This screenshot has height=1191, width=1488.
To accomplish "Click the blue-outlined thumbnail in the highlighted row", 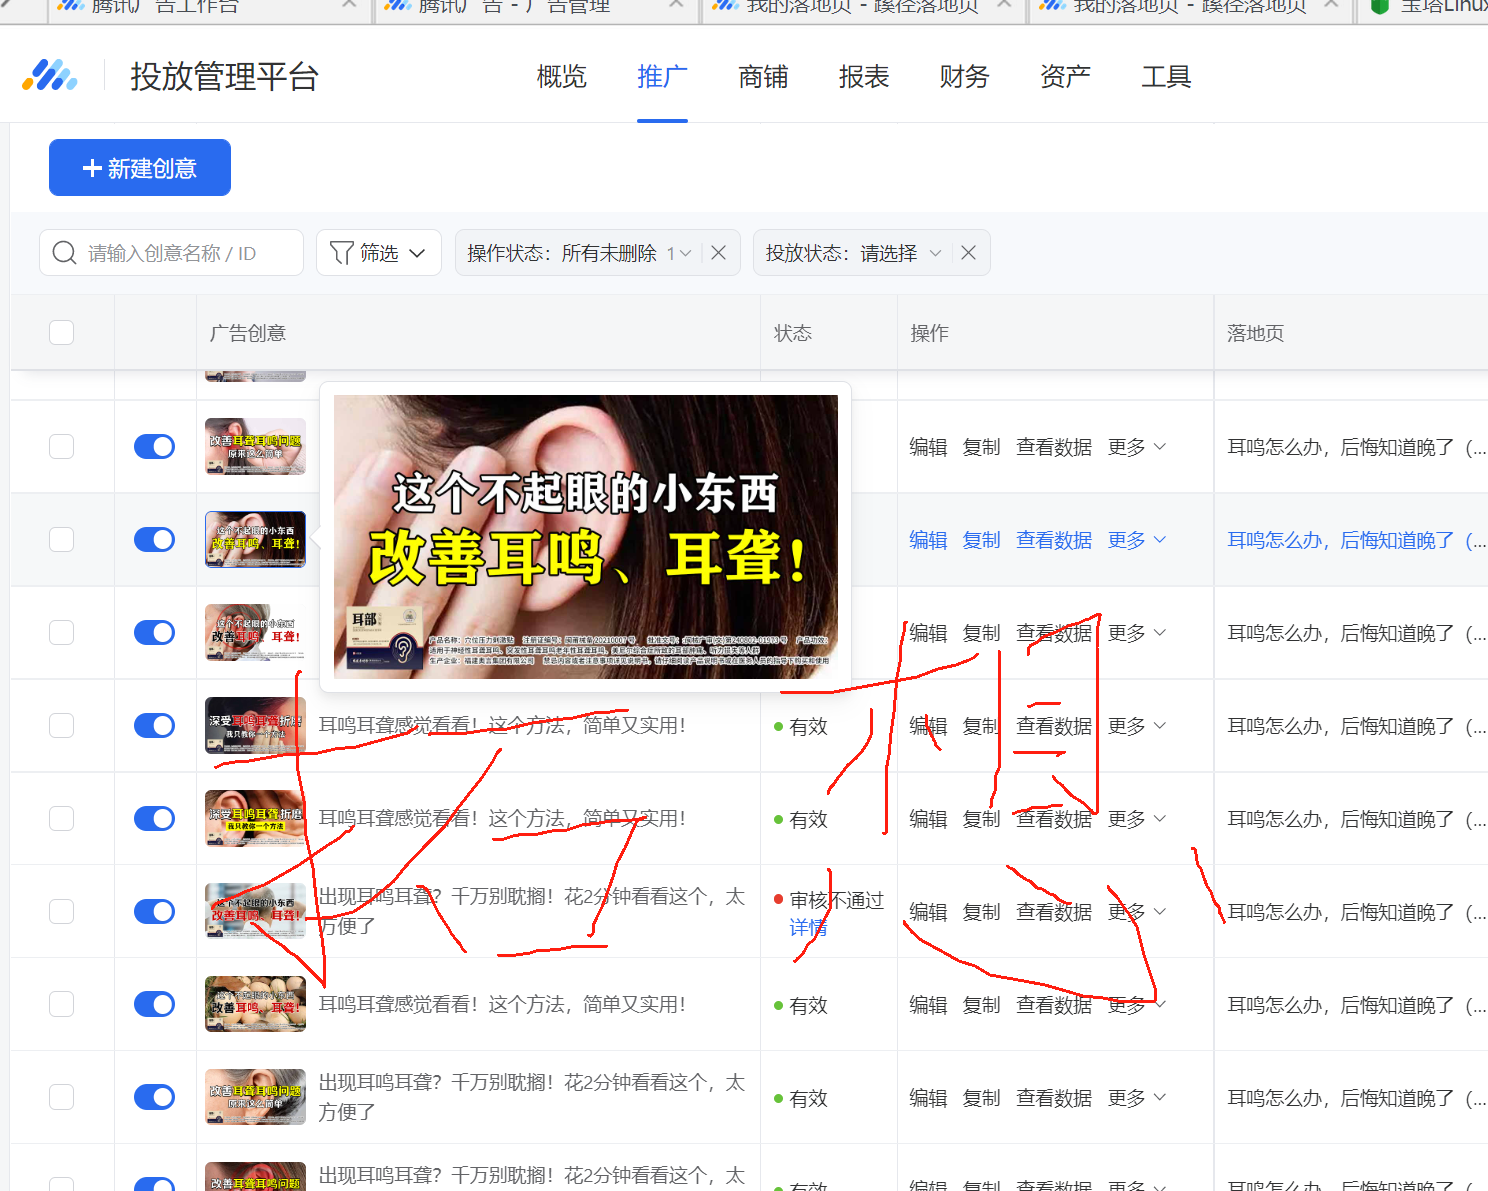I will pos(256,539).
